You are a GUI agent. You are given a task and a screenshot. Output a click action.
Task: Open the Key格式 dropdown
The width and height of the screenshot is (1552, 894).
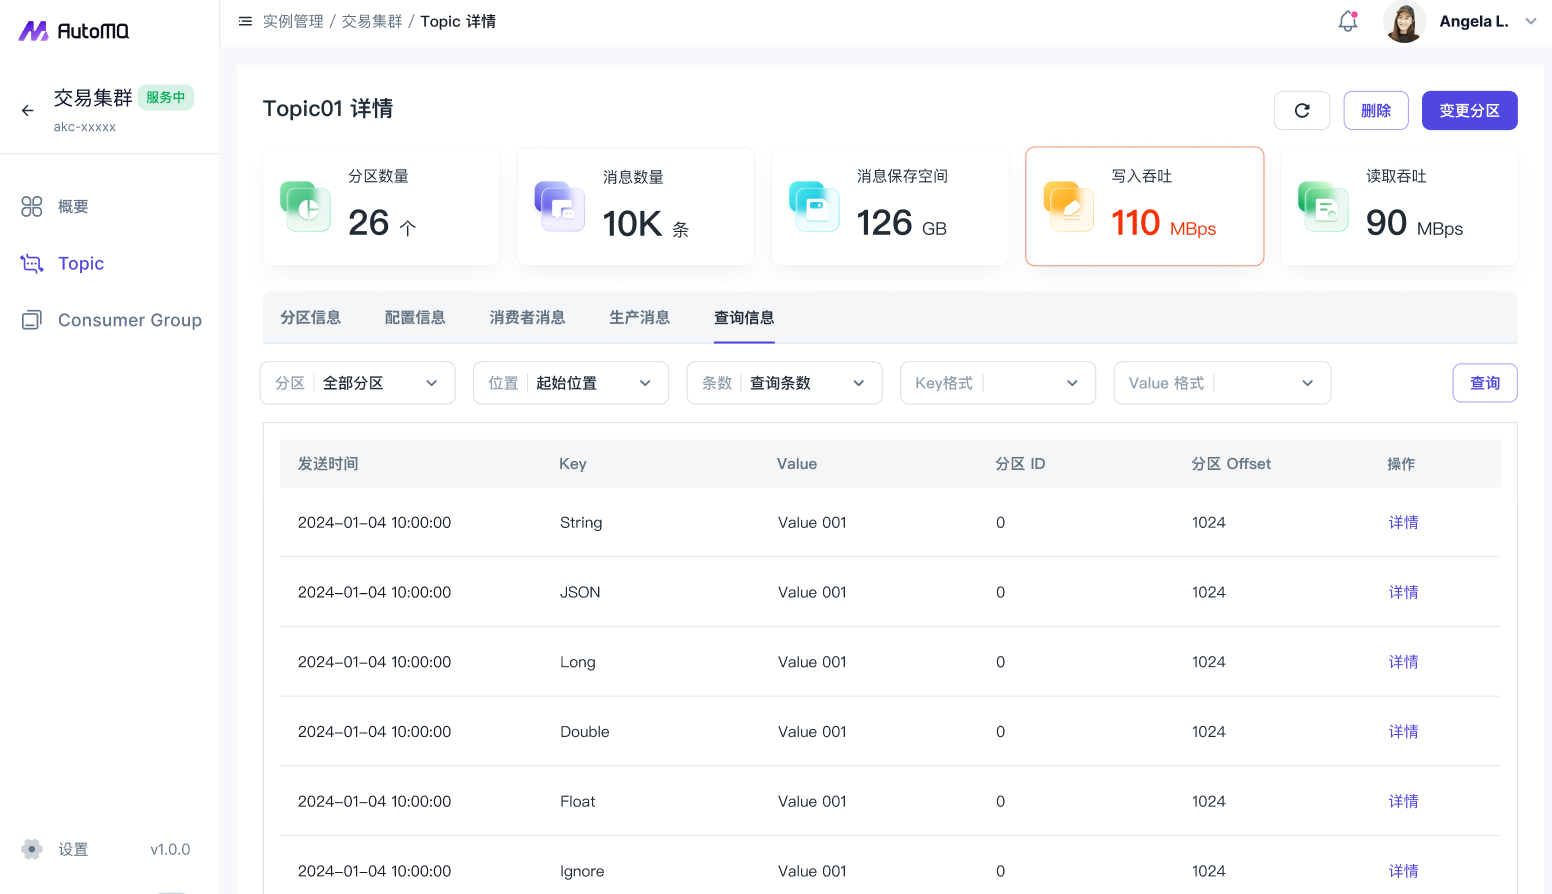coord(998,383)
